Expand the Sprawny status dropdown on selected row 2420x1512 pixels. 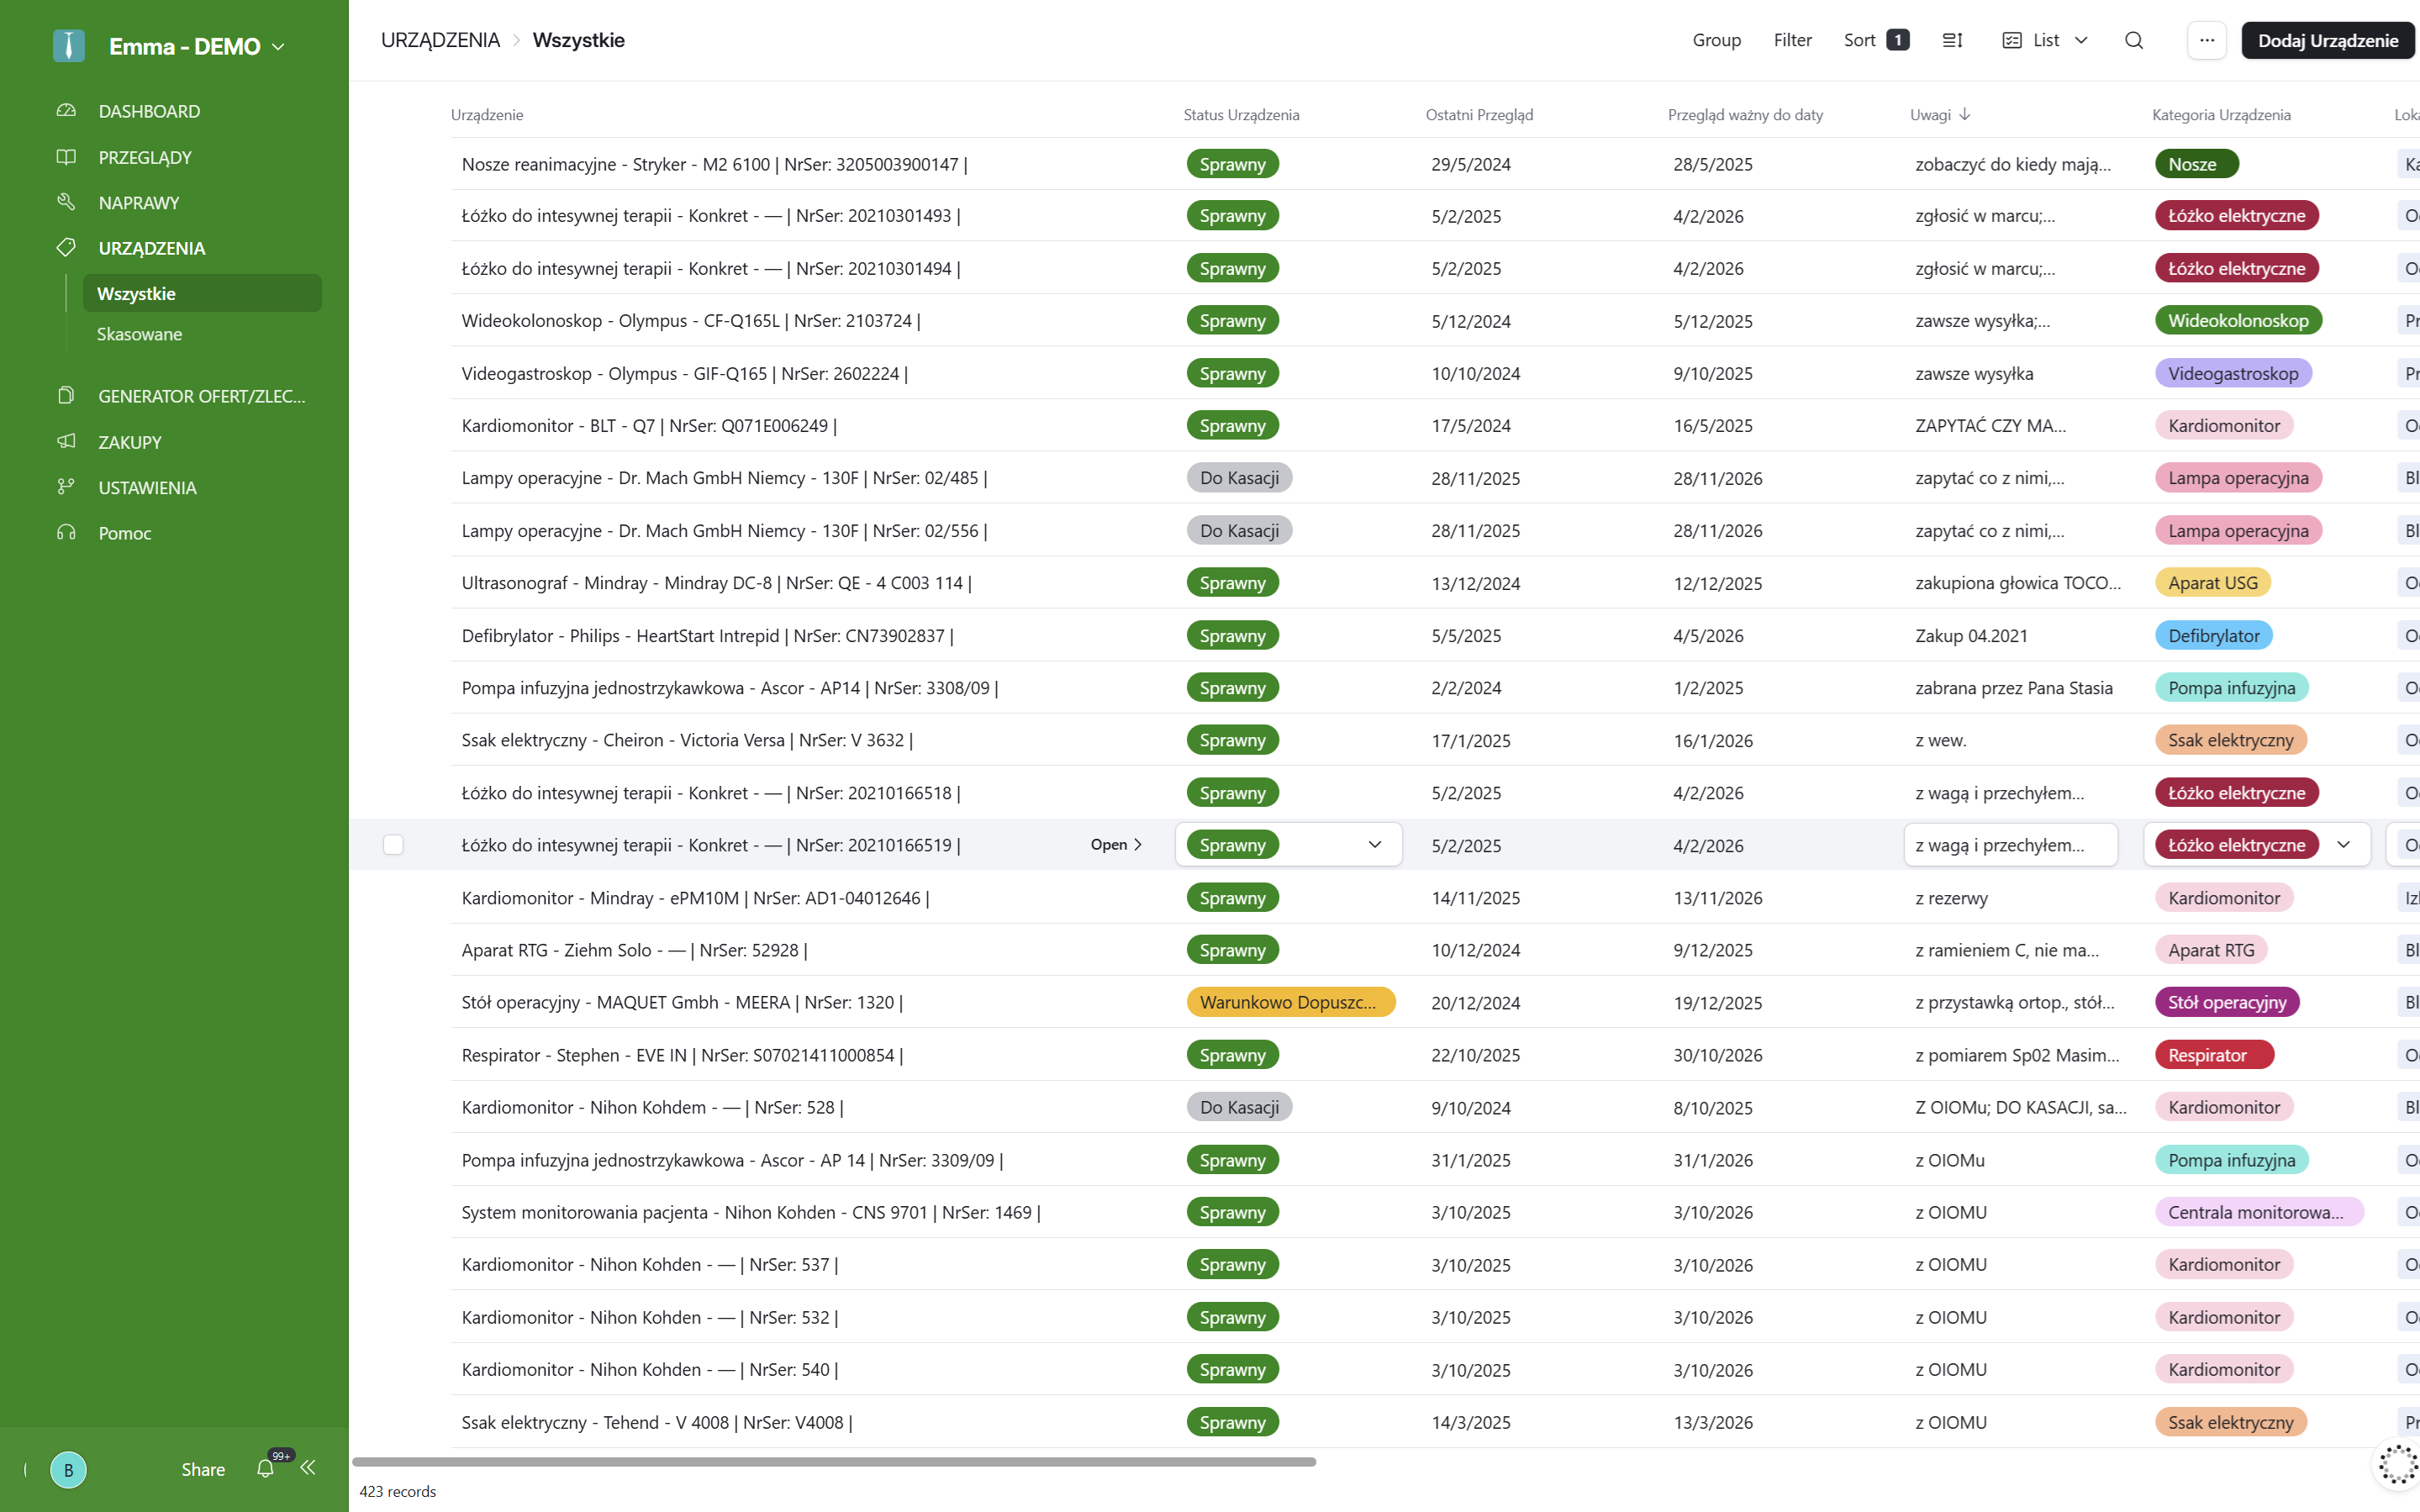[x=1374, y=845]
